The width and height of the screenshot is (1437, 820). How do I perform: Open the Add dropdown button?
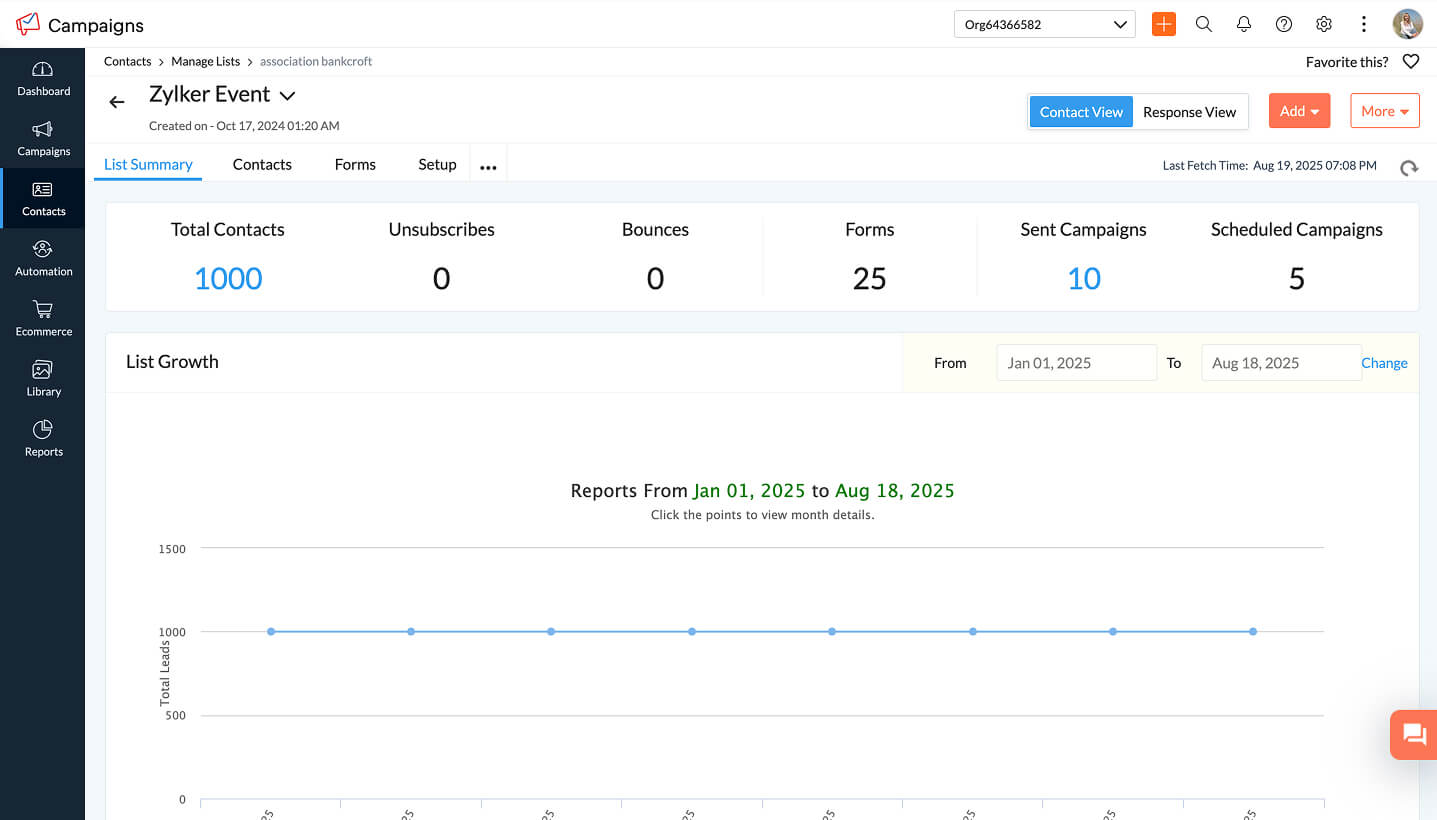(x=1299, y=111)
